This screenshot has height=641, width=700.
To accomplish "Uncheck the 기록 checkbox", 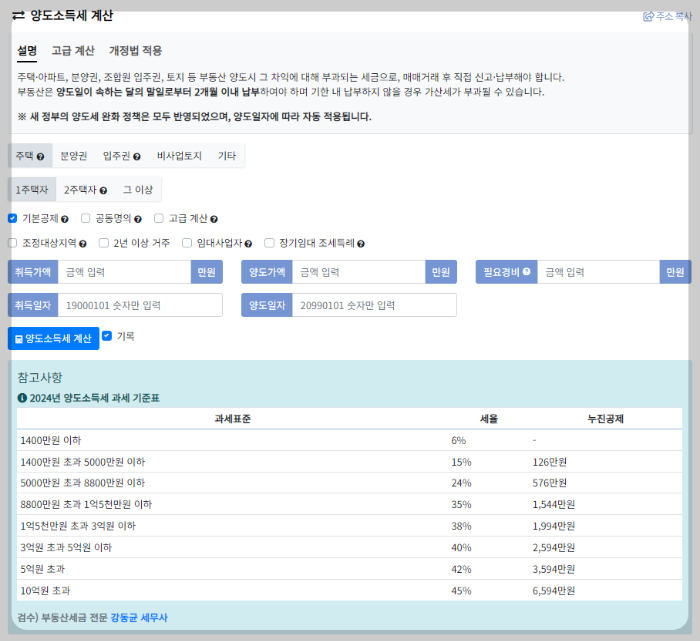I will coord(107,336).
